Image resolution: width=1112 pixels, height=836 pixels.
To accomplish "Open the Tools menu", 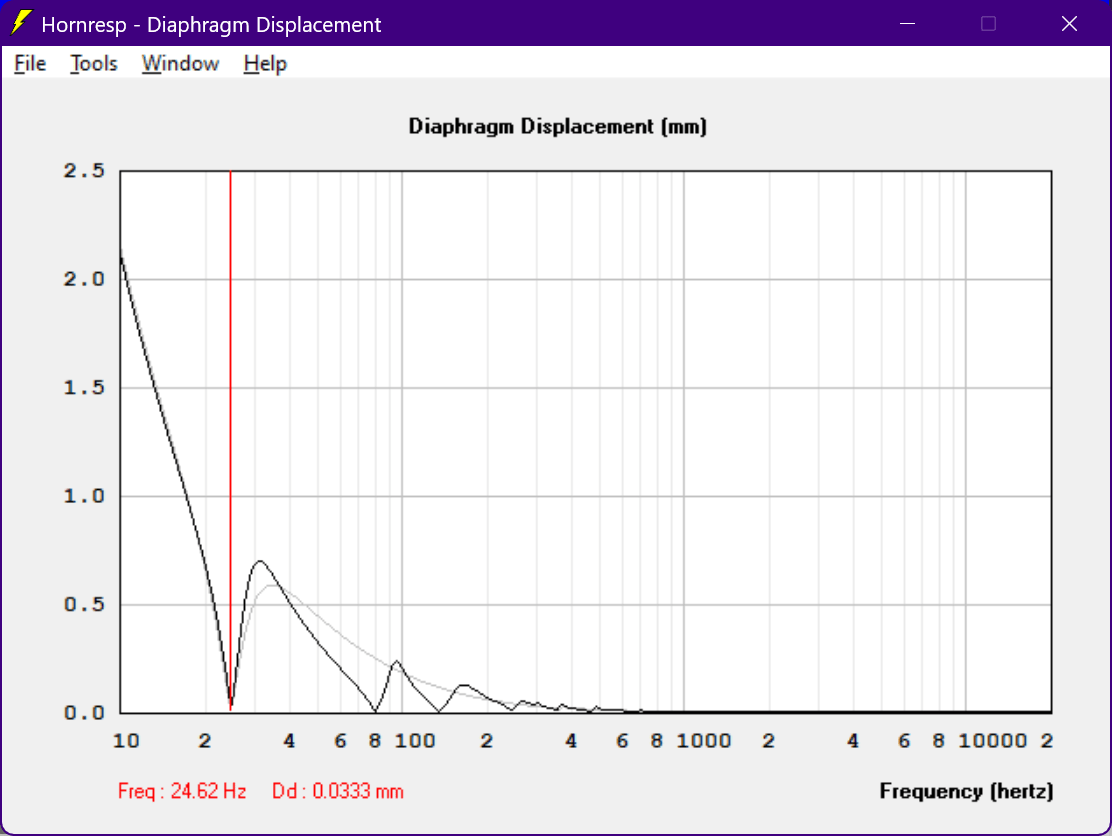I will coord(94,64).
